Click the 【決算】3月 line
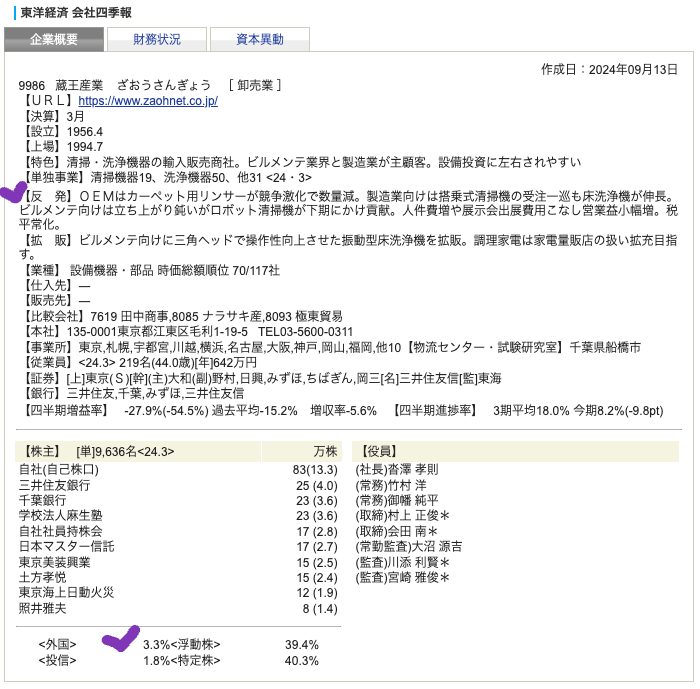The width and height of the screenshot is (700, 689). pos(52,117)
